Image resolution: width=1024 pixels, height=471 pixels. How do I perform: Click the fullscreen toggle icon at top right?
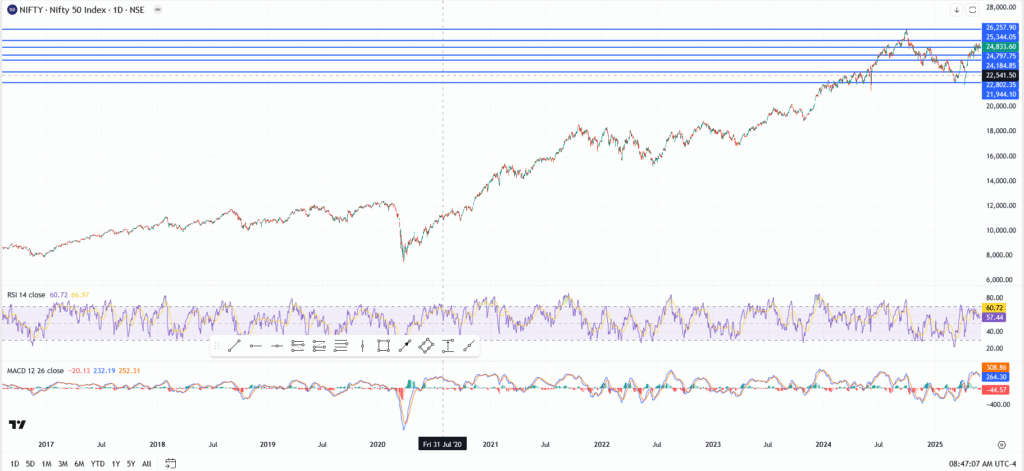[971, 9]
